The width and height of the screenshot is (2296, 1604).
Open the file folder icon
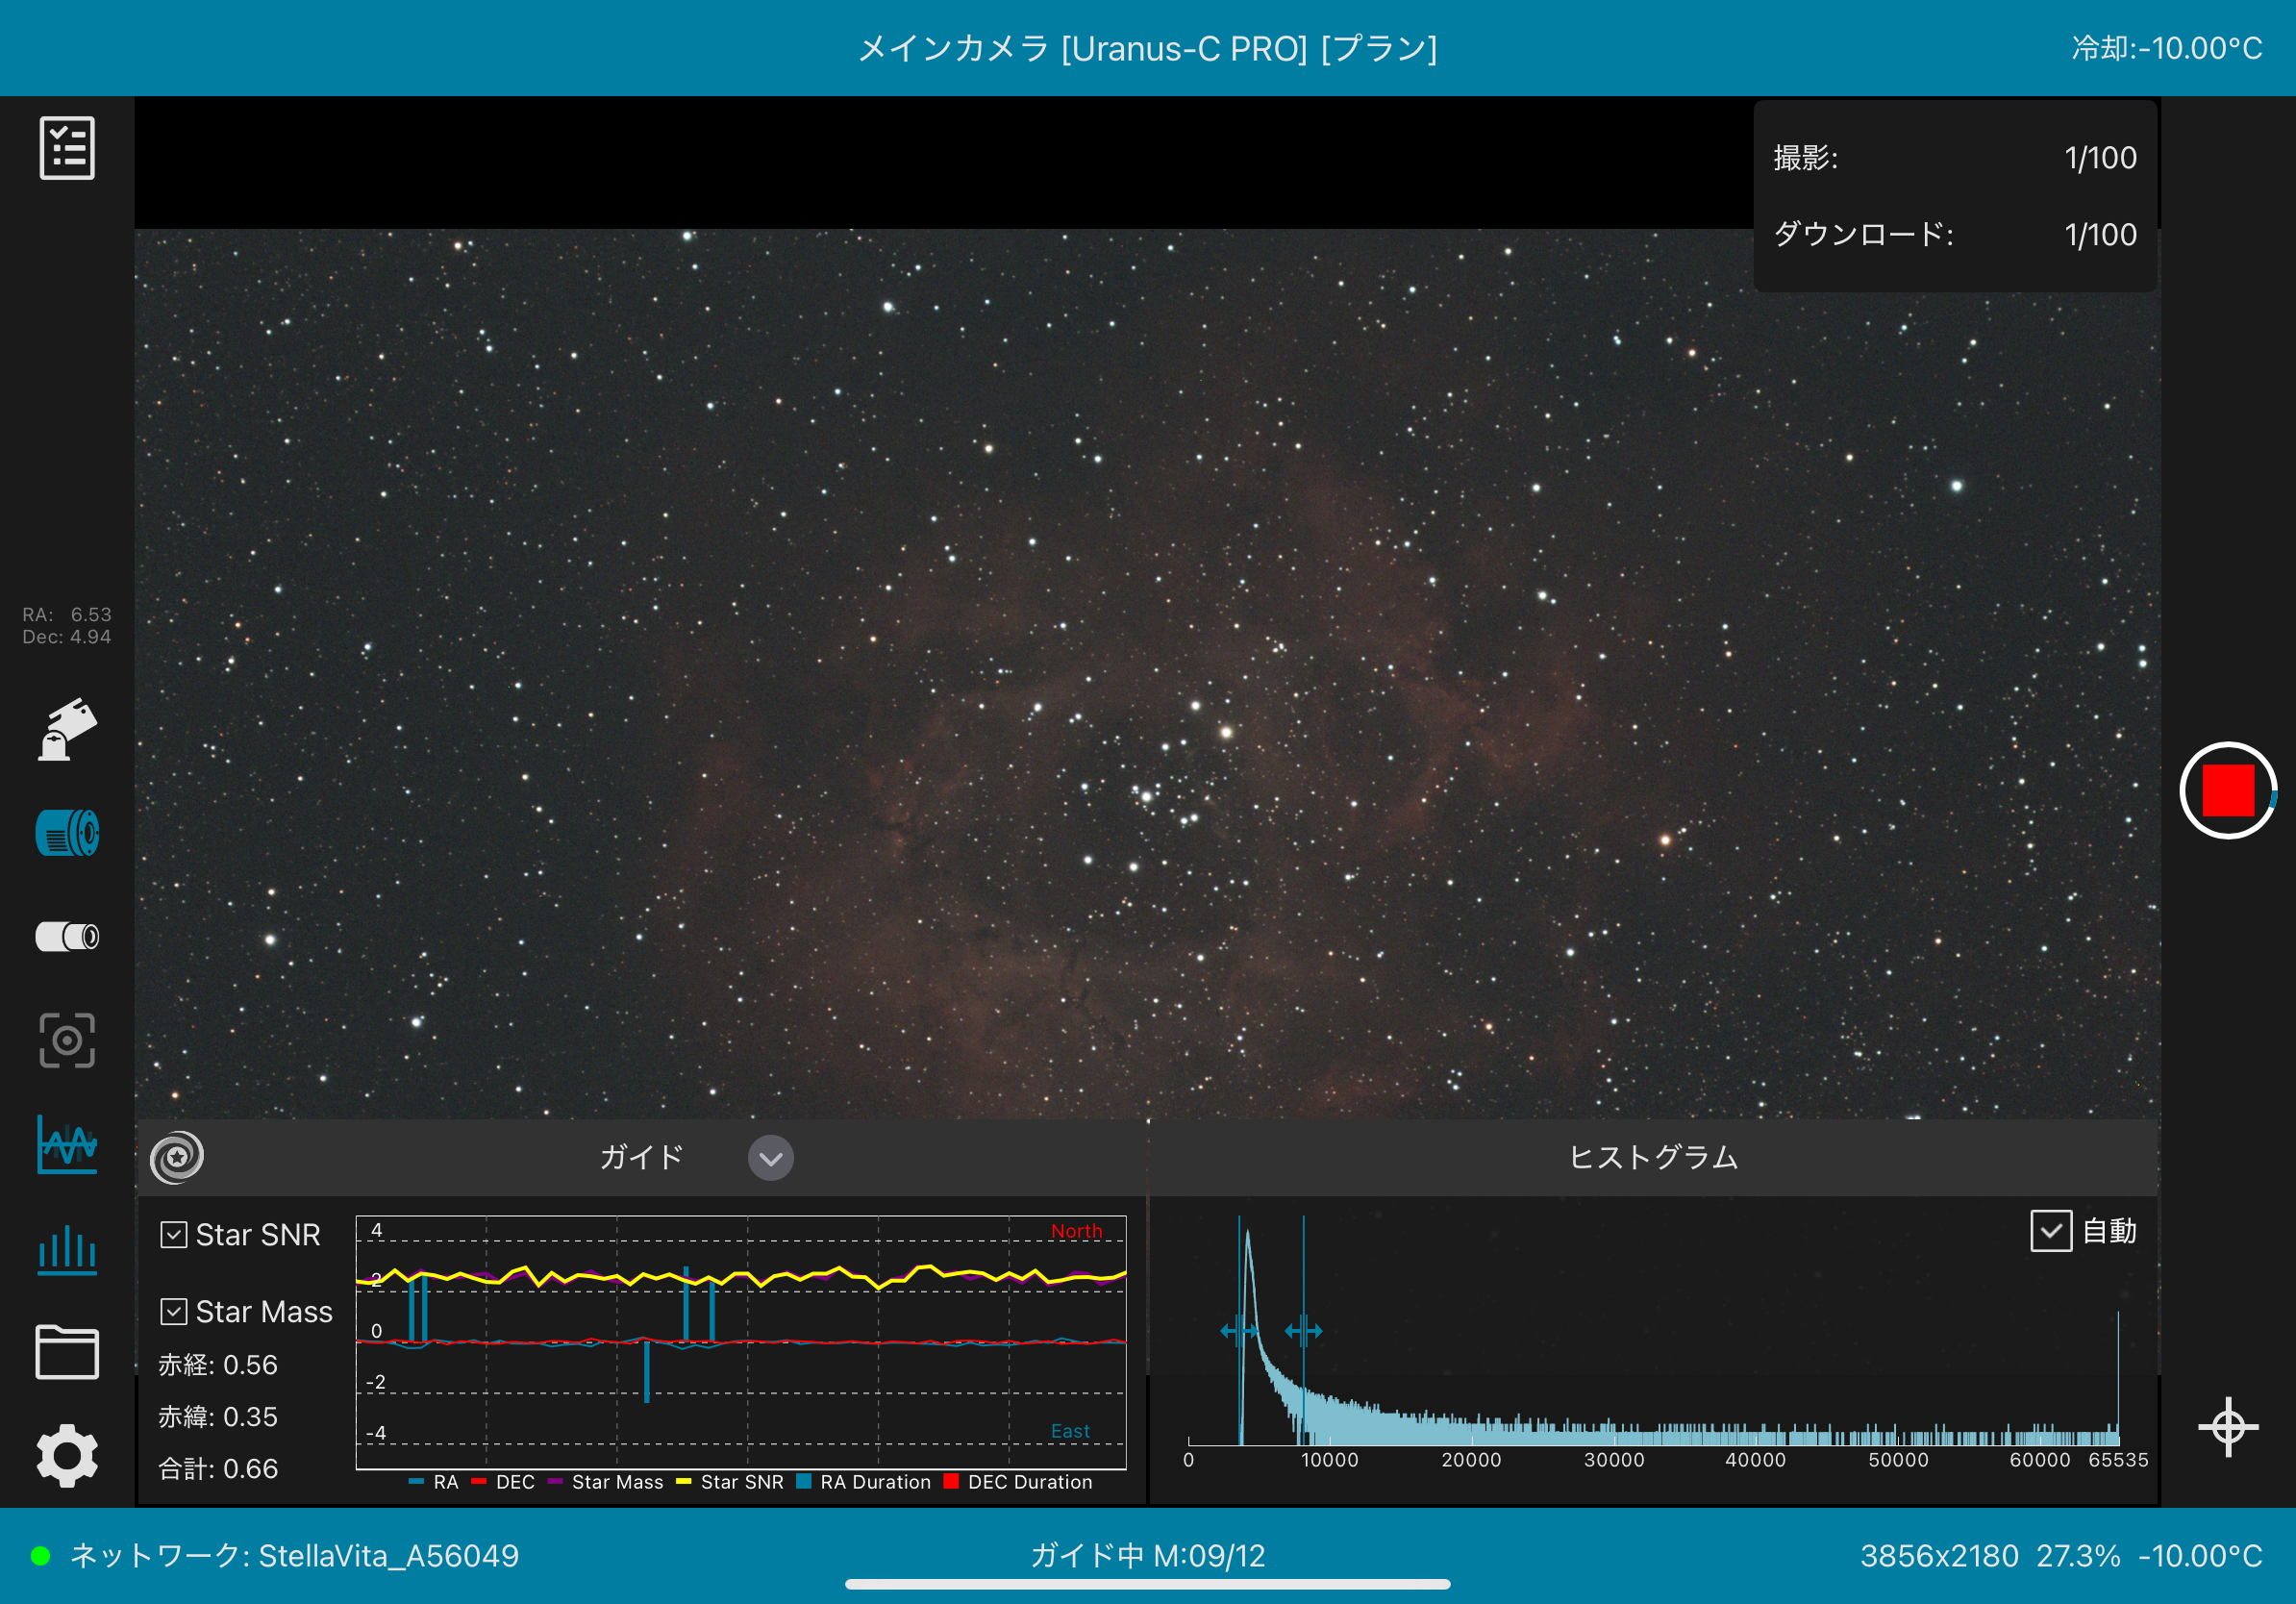67,1352
